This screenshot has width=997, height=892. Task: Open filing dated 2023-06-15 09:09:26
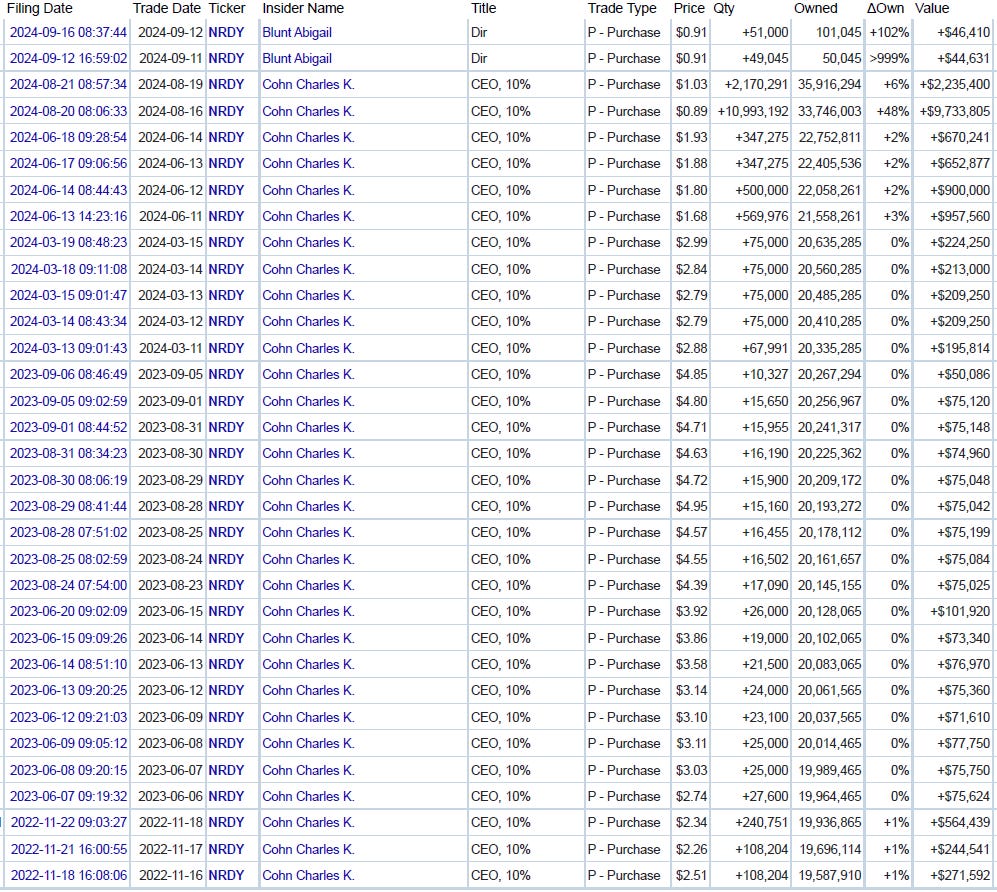coord(68,638)
